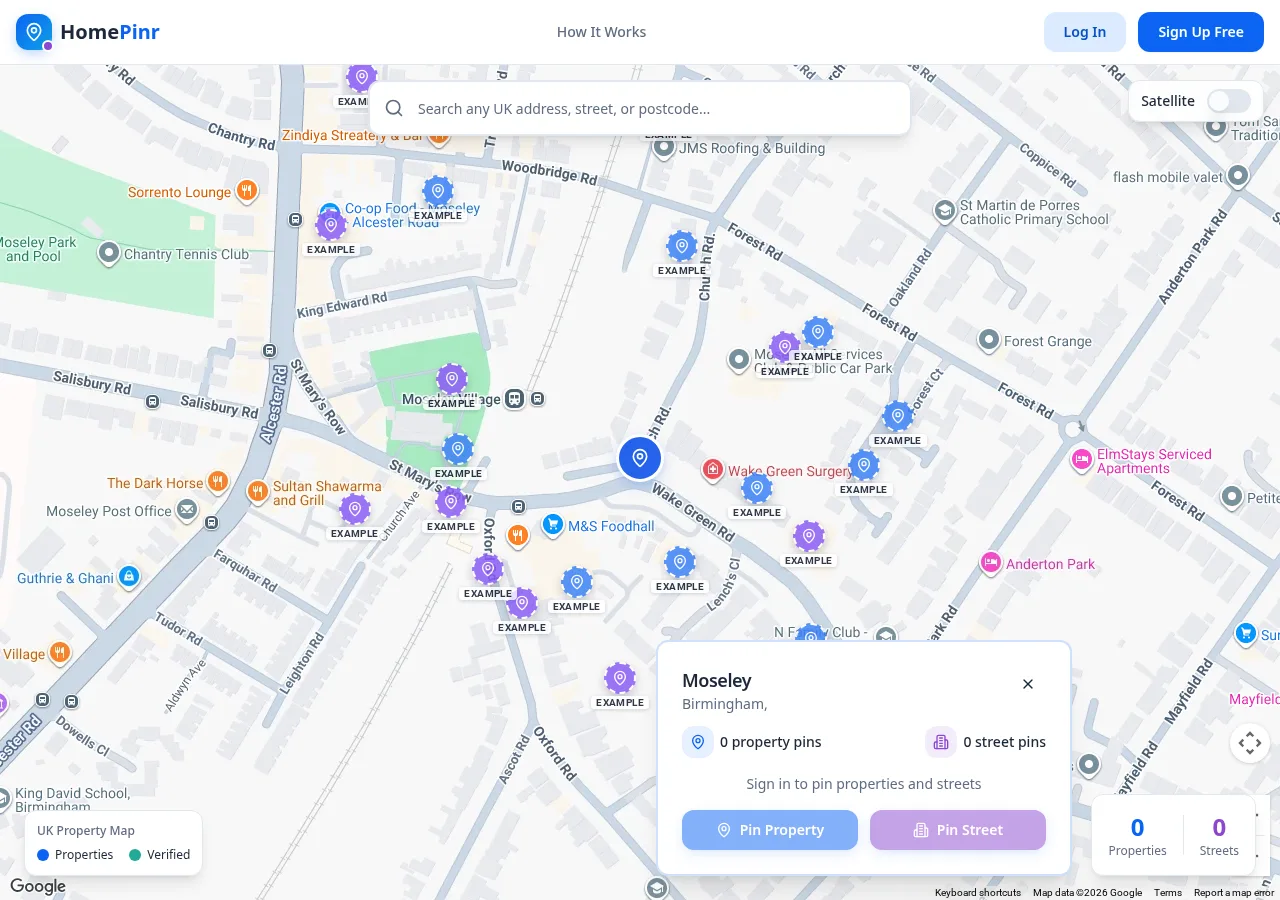Click the Forest Grange place marker
Image resolution: width=1280 pixels, height=900 pixels.
coord(989,341)
